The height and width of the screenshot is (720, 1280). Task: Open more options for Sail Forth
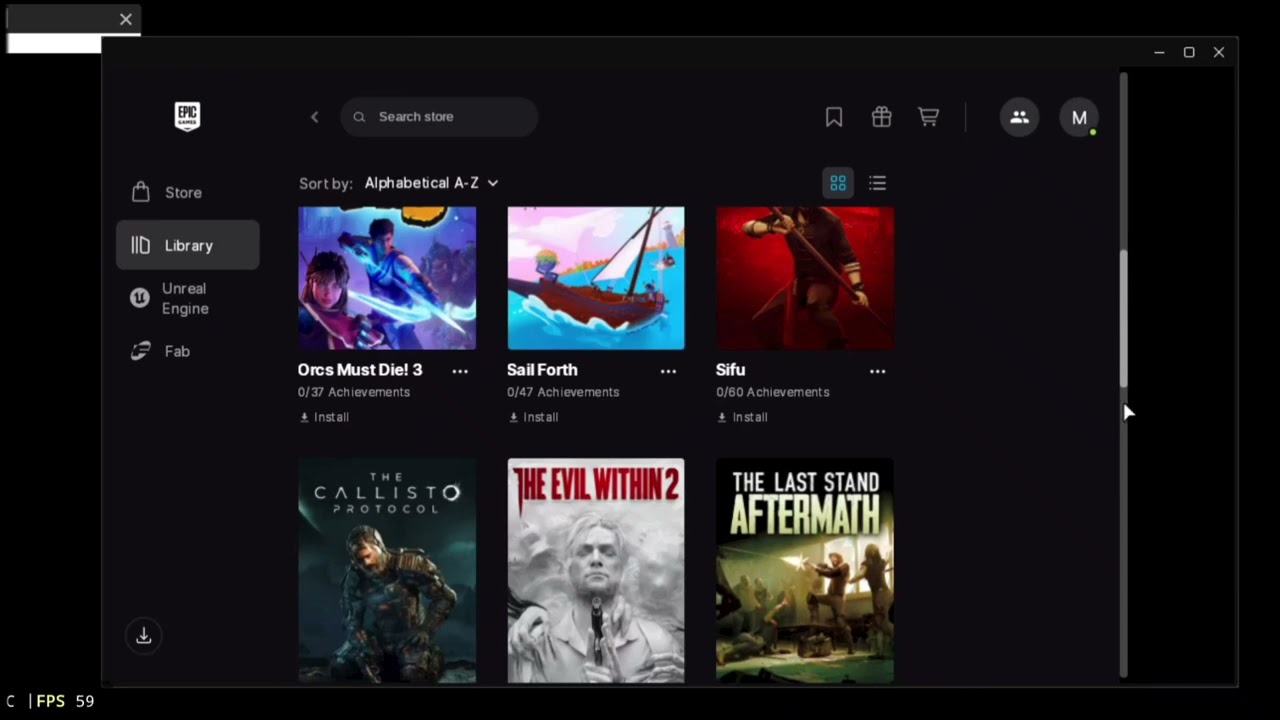[668, 371]
